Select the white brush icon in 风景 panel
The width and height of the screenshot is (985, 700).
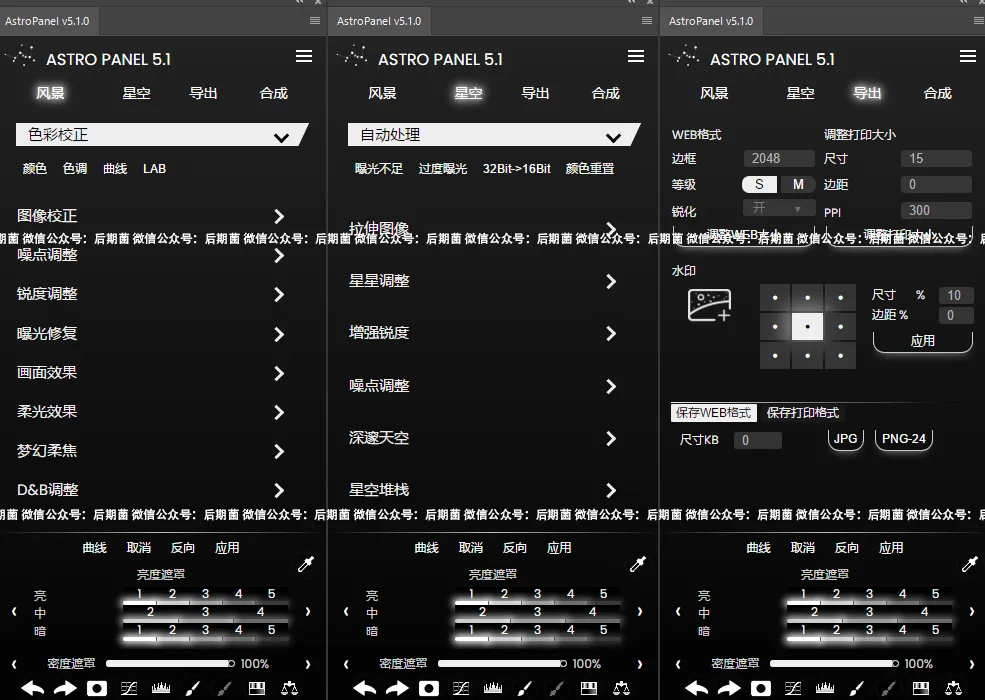[x=193, y=688]
